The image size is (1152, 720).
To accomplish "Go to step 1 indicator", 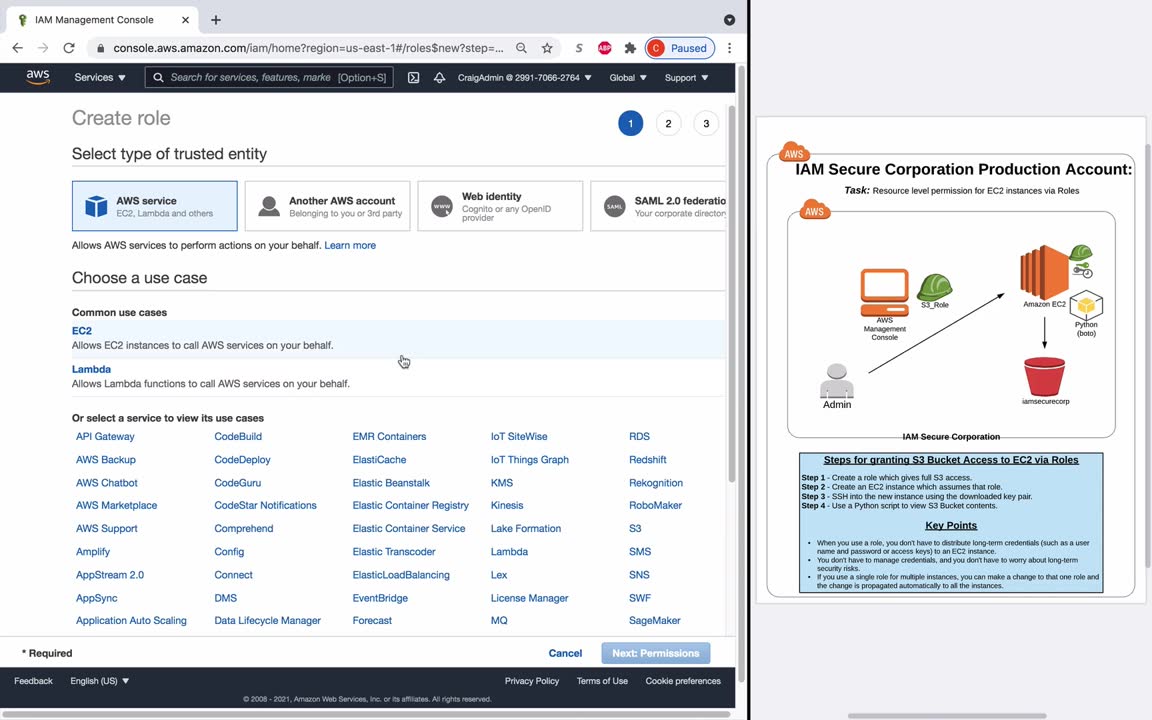I will 630,123.
